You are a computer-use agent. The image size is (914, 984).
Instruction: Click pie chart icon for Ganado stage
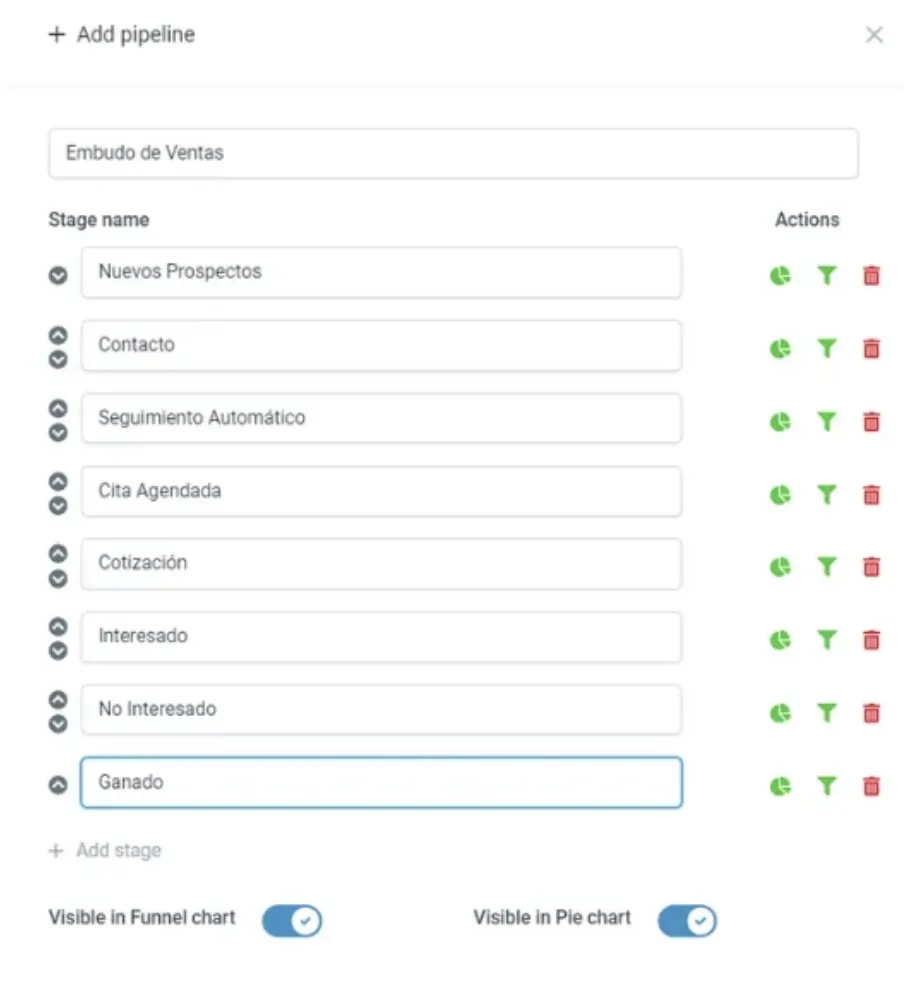click(780, 786)
